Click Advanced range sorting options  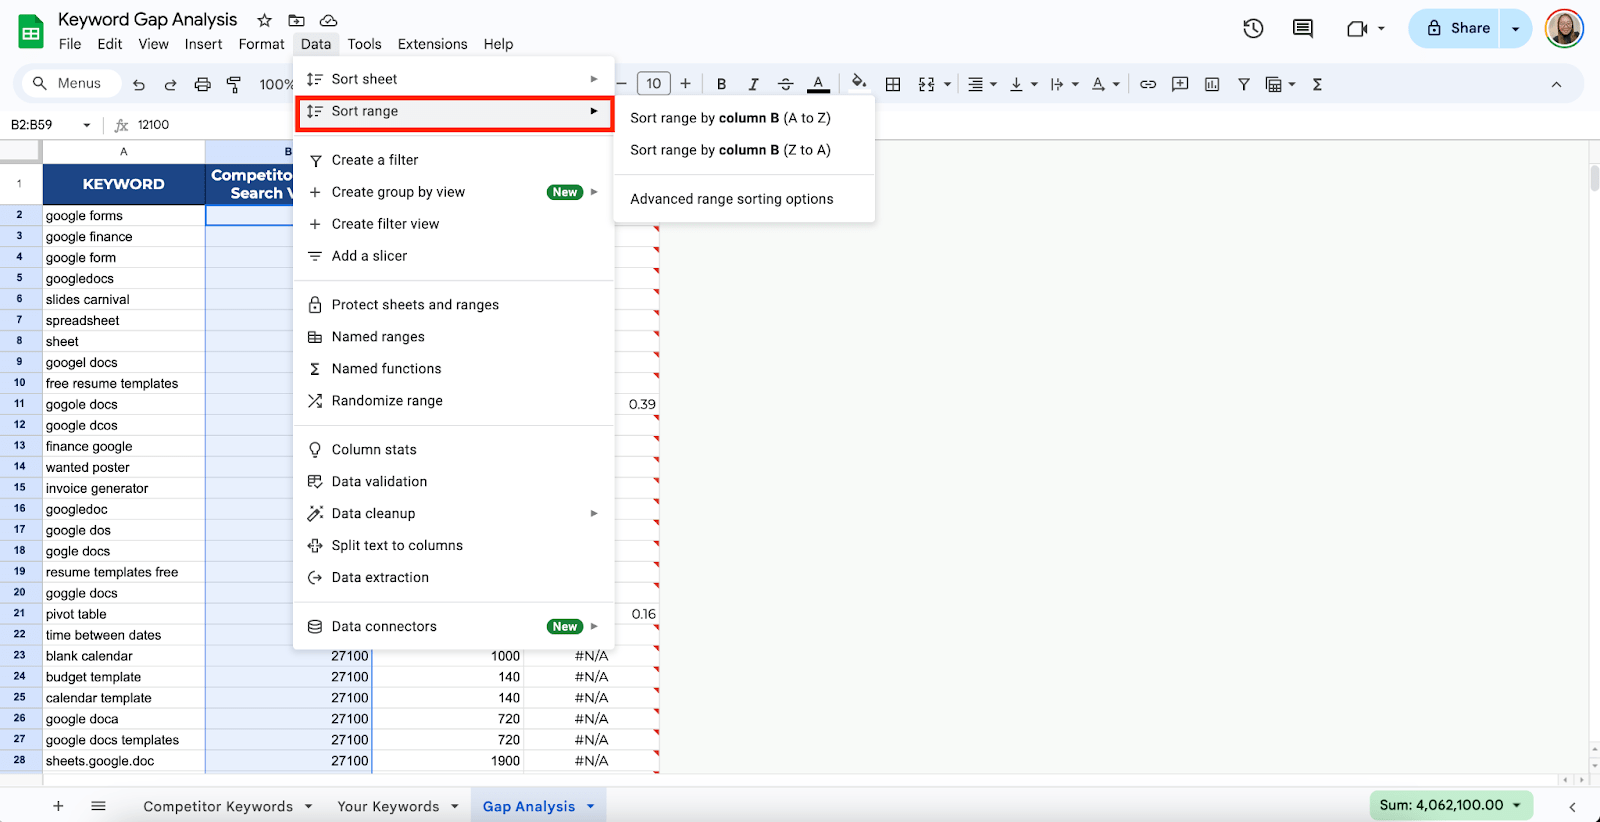(731, 199)
